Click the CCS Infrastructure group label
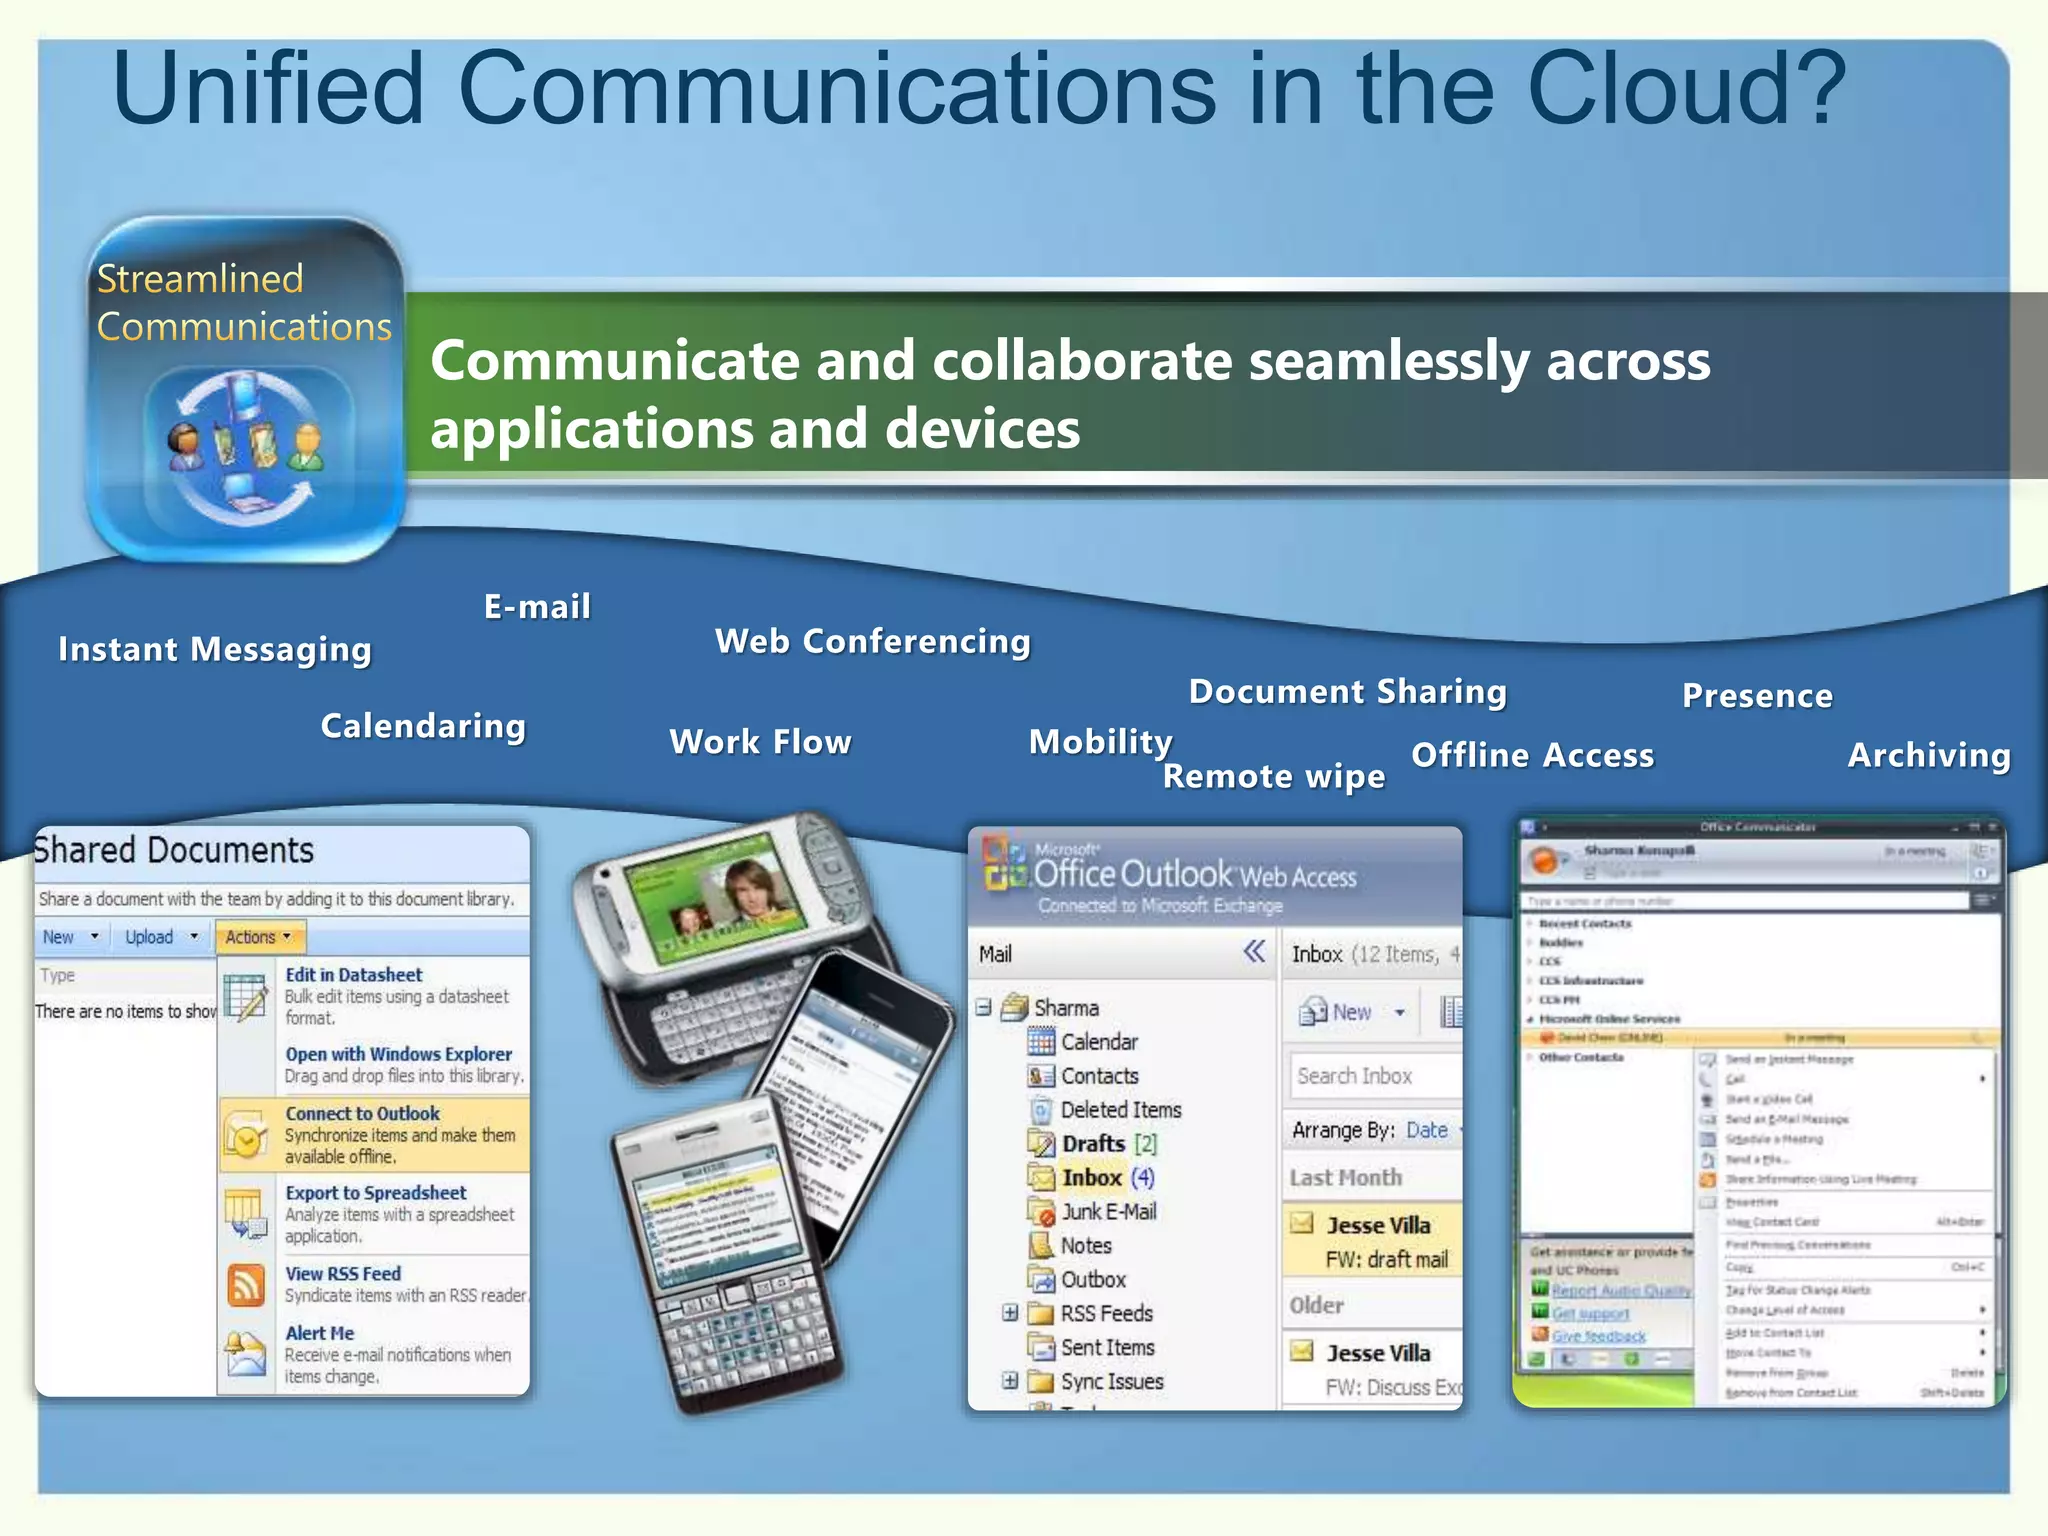The height and width of the screenshot is (1536, 2048). 1591,981
